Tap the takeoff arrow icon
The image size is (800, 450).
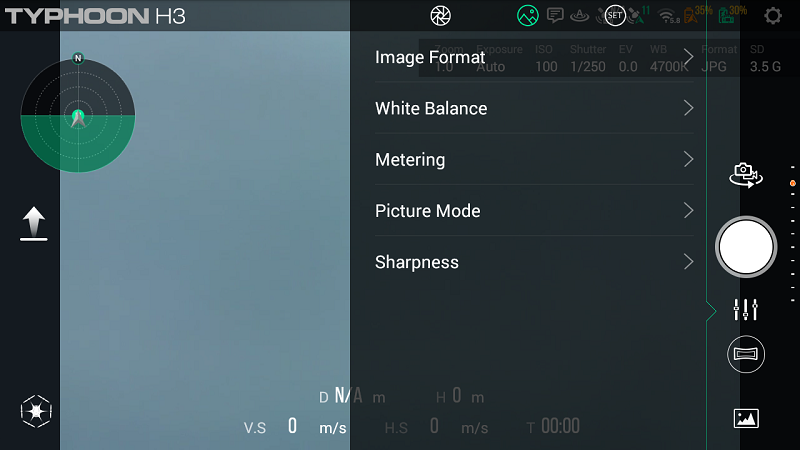(x=34, y=224)
